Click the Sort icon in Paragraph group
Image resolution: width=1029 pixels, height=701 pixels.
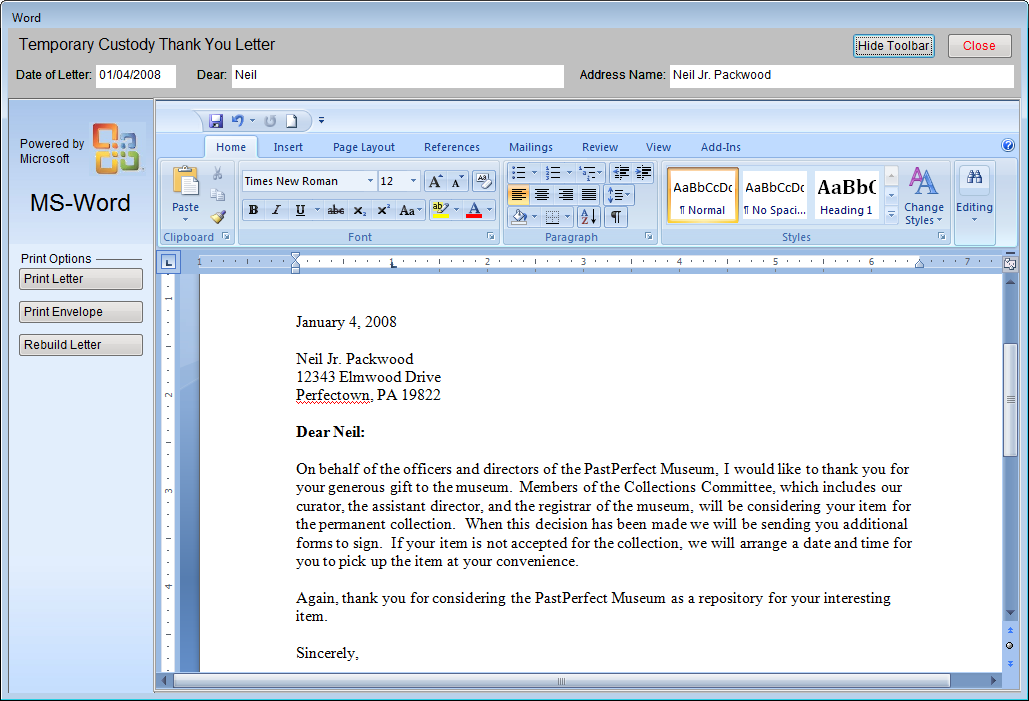point(588,217)
